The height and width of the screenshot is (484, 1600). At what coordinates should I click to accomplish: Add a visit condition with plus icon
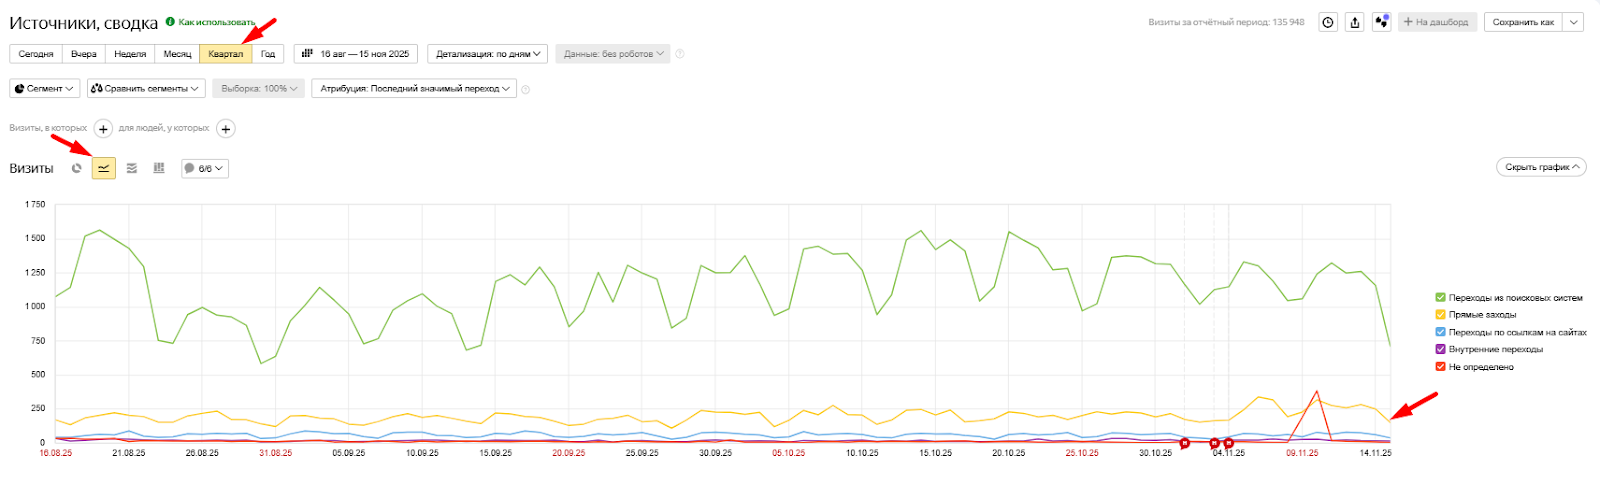103,129
